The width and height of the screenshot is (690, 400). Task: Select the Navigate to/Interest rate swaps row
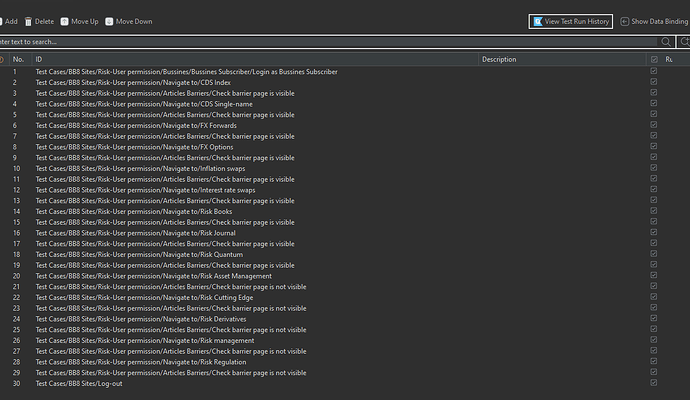click(145, 190)
